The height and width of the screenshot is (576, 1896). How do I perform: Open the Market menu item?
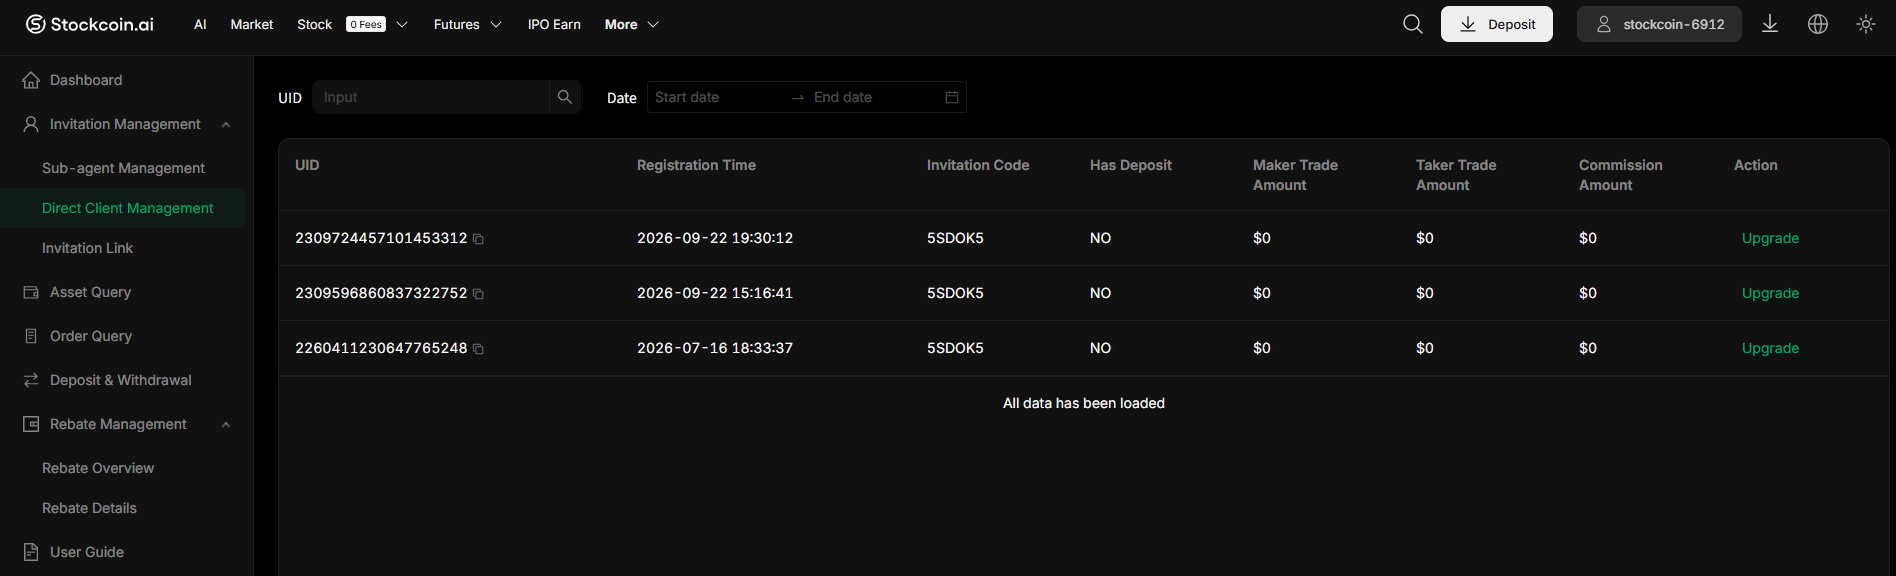[252, 24]
